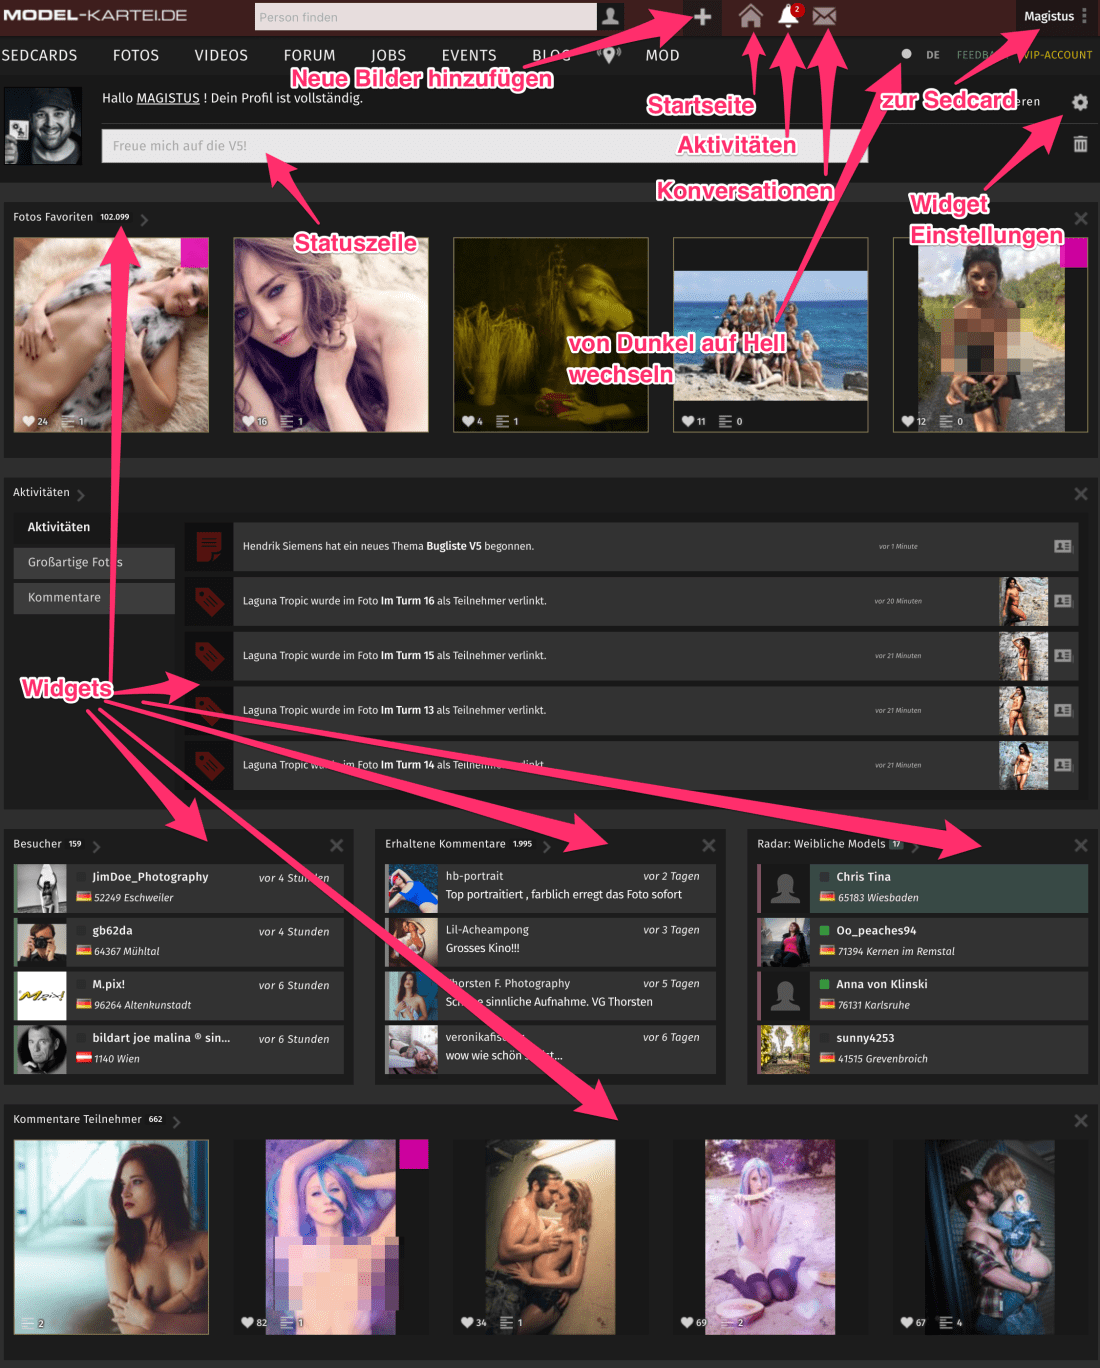Switch to the Kommentare activity tab
The width and height of the screenshot is (1100, 1368).
[94, 598]
